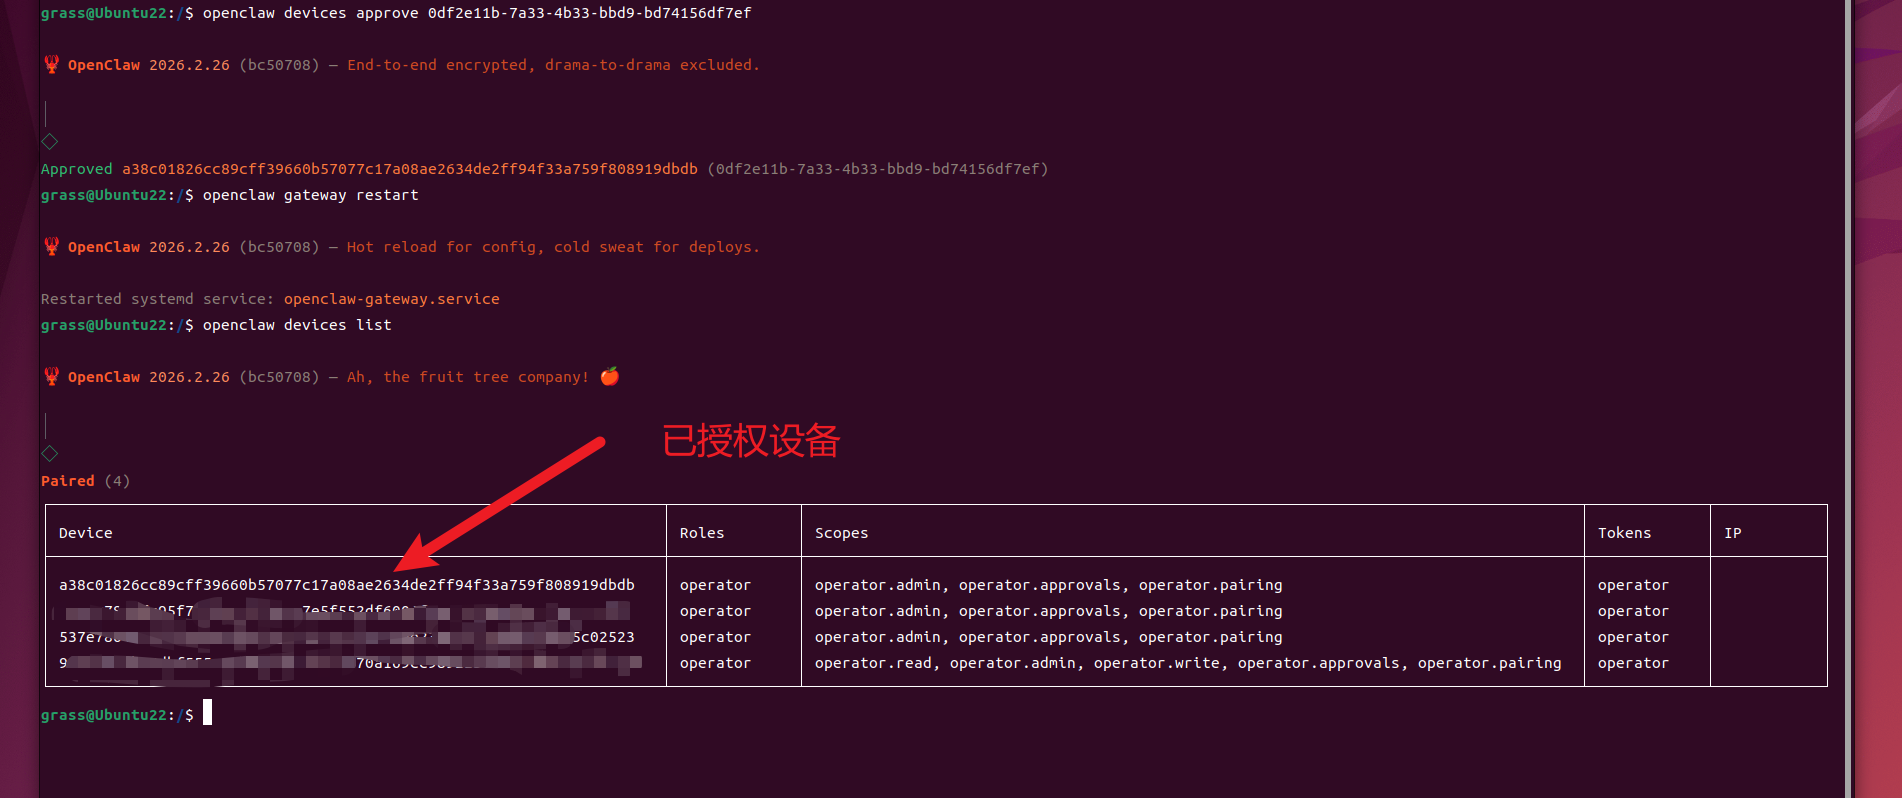The height and width of the screenshot is (798, 1902).
Task: Click the lobster icon beside the first OpenClaw line
Action: (x=51, y=65)
